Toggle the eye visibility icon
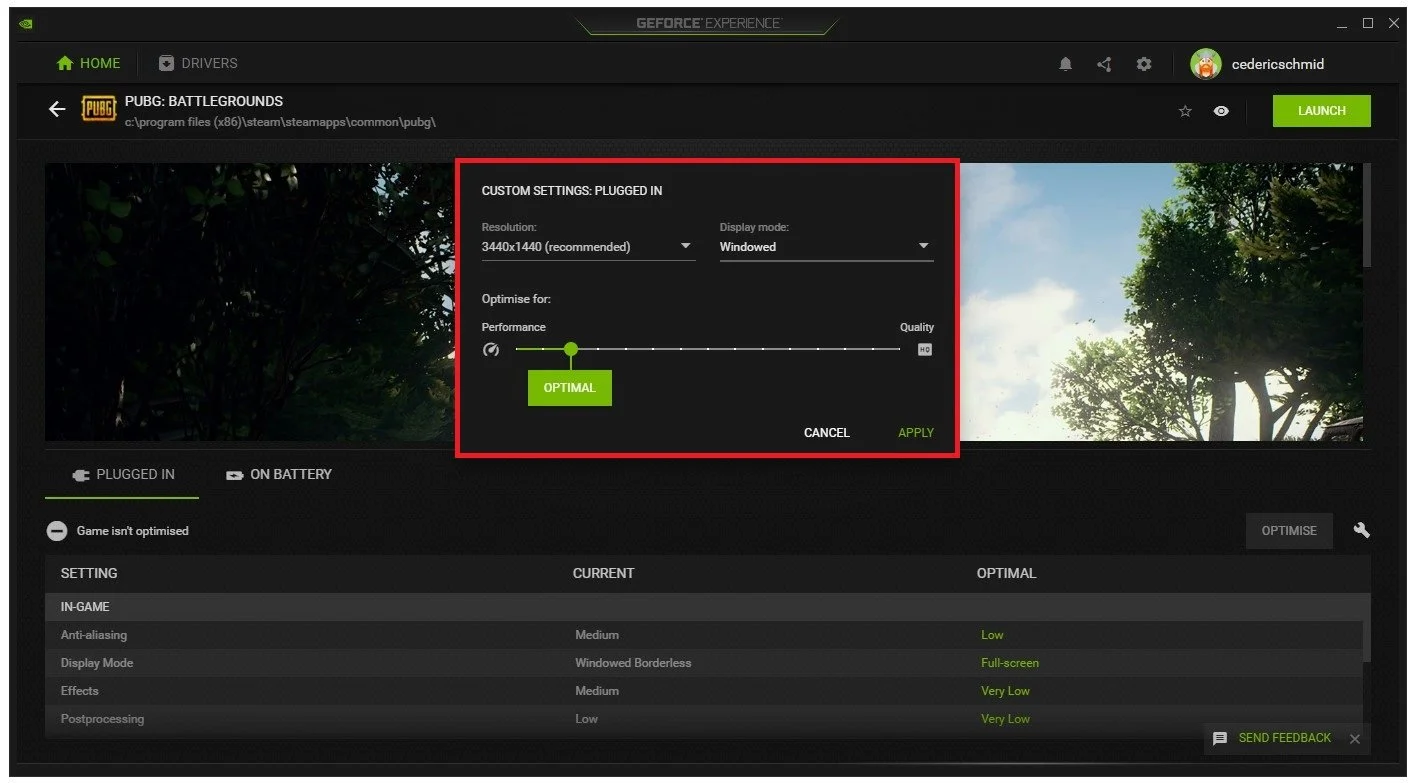 [1221, 111]
